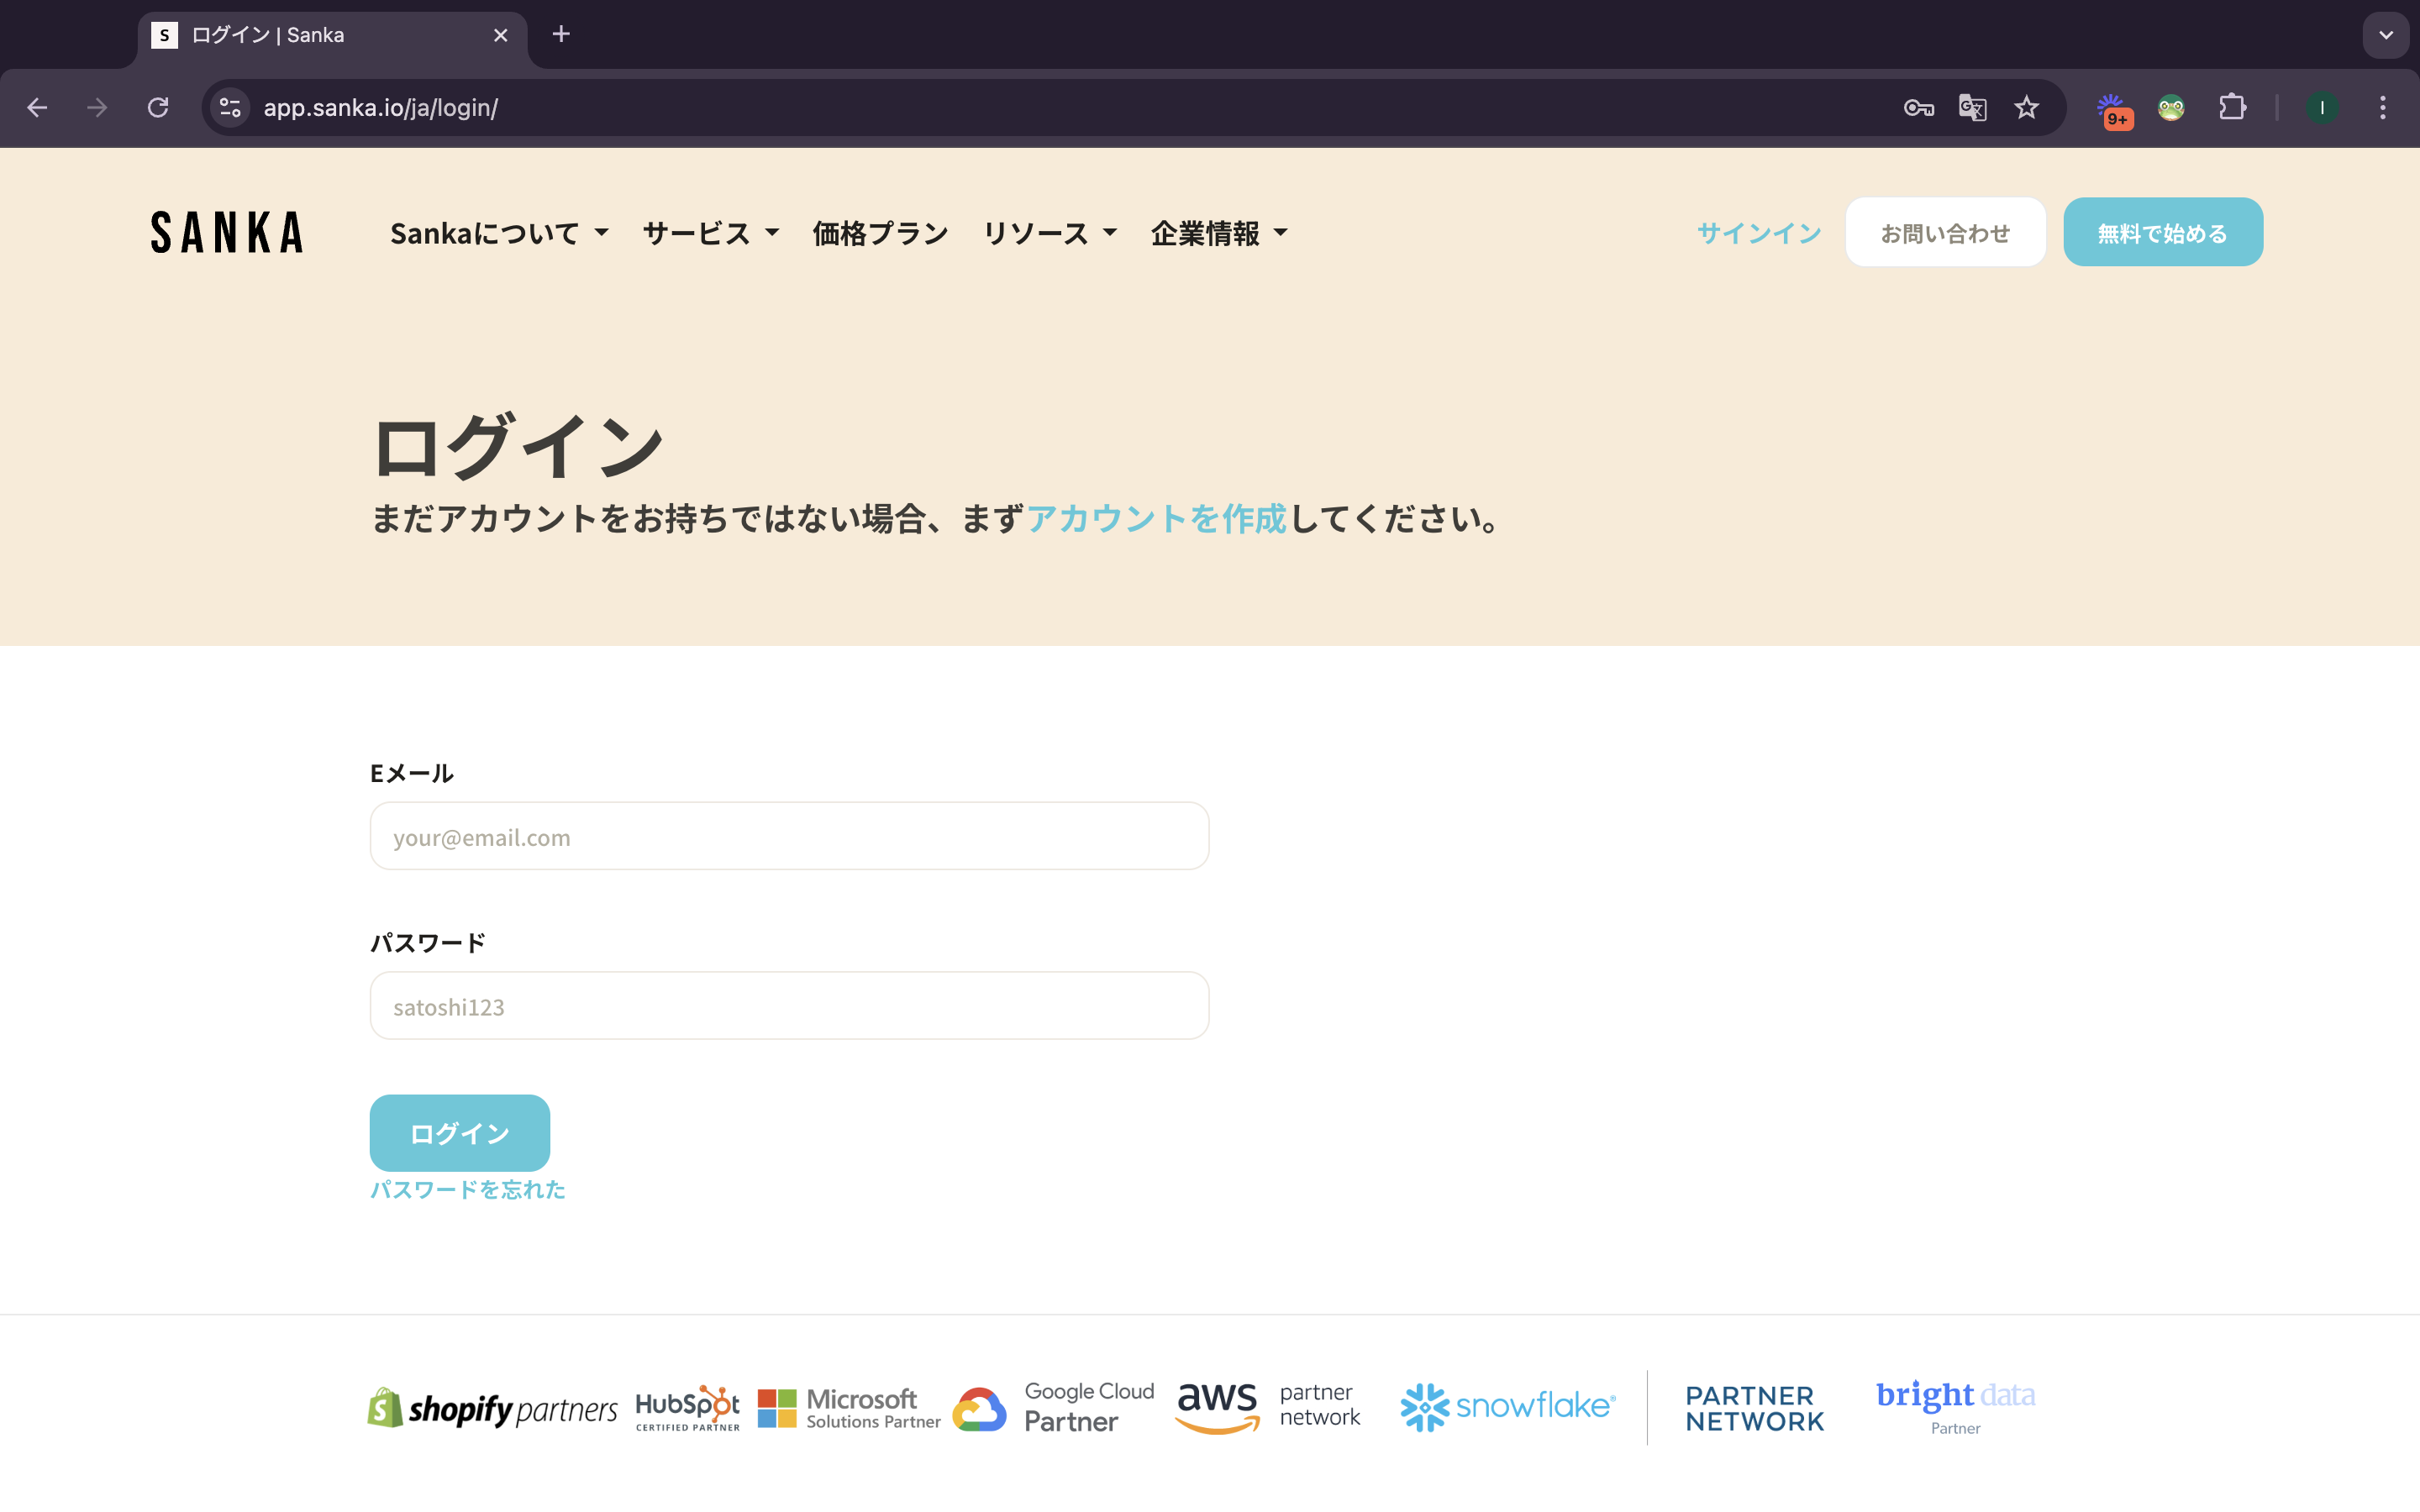Image resolution: width=2420 pixels, height=1512 pixels.
Task: Click the パスワードを忘れた link
Action: coord(467,1189)
